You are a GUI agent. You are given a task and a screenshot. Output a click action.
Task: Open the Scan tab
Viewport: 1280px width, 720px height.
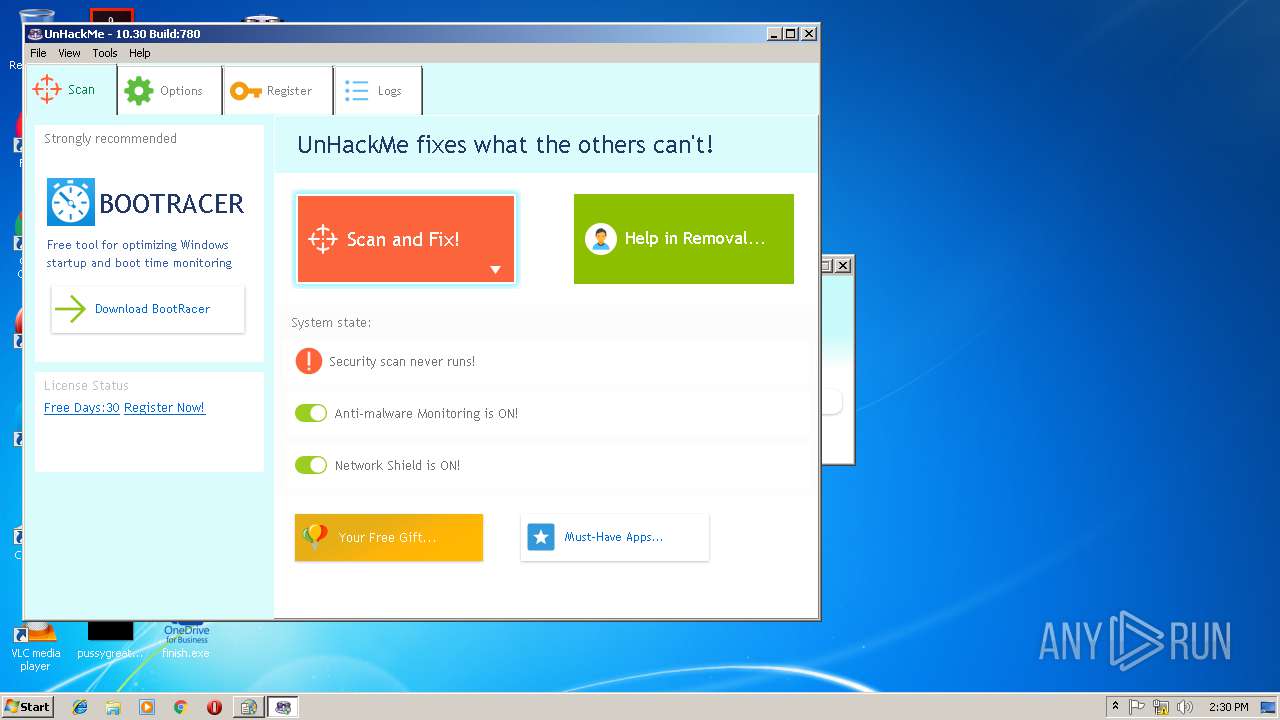70,90
